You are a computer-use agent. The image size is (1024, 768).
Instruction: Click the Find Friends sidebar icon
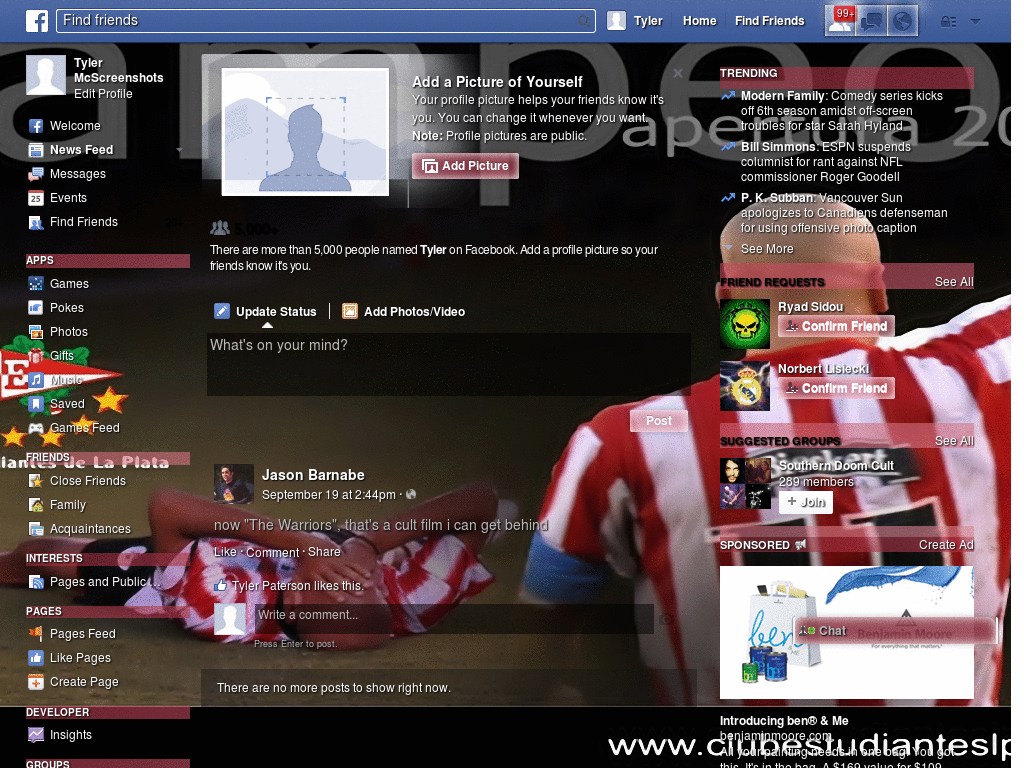pyautogui.click(x=36, y=222)
